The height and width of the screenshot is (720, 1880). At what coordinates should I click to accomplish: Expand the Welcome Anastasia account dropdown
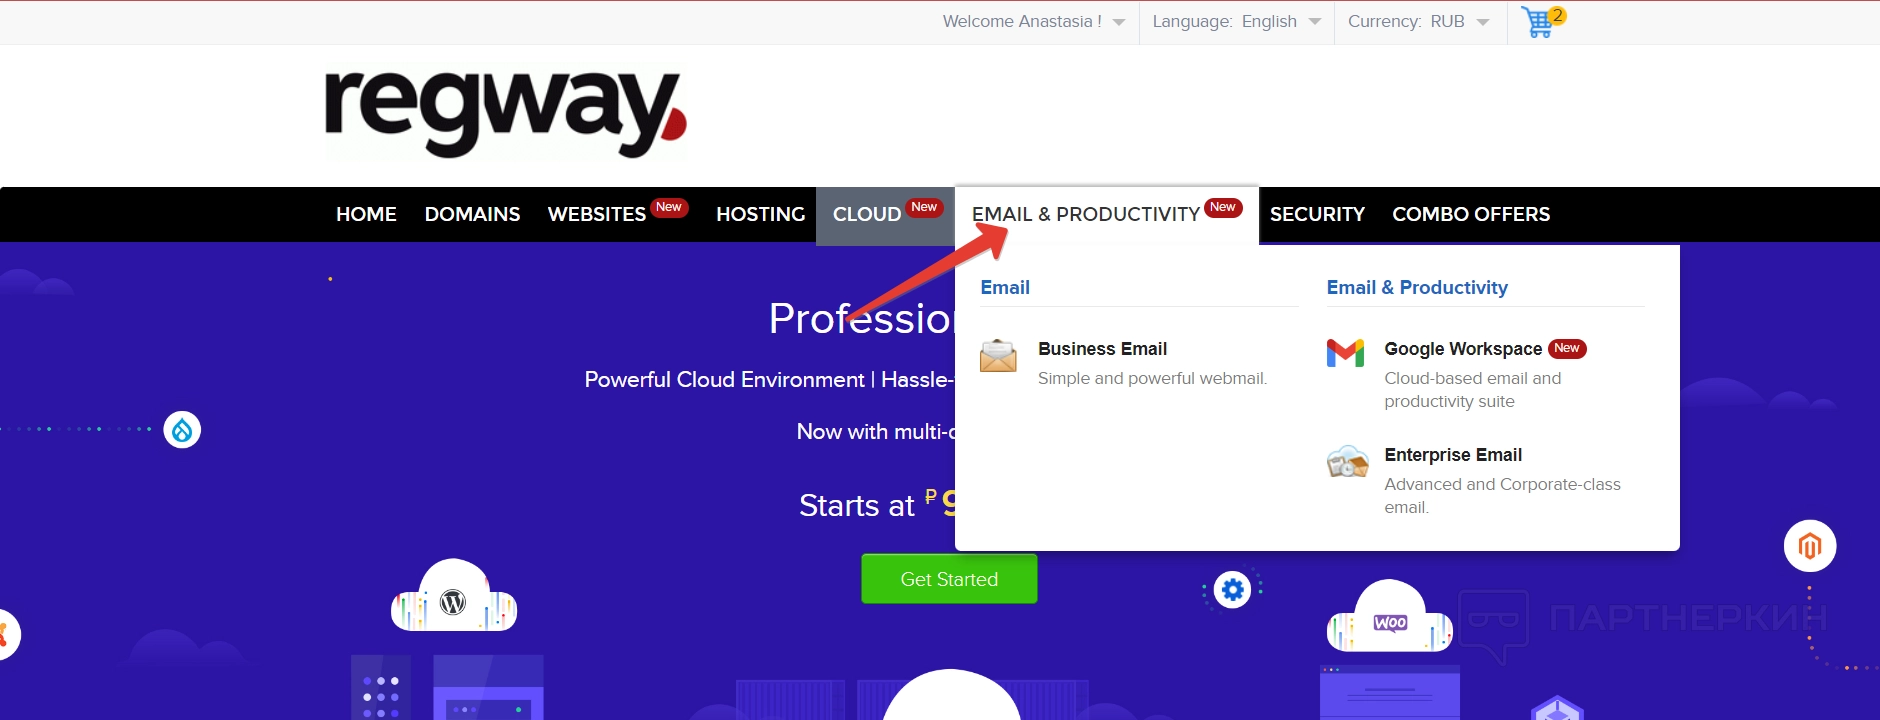(x=1033, y=21)
